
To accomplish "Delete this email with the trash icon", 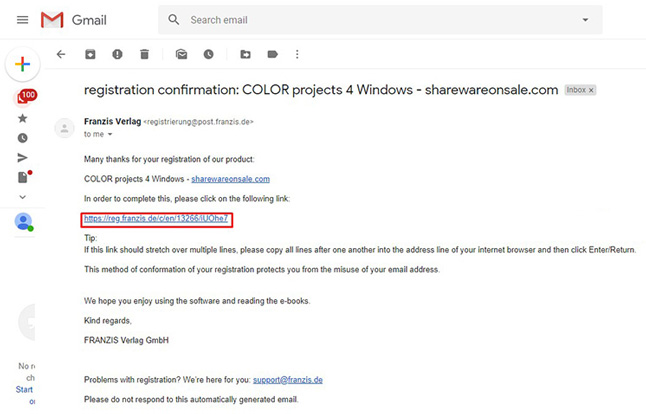I will [144, 54].
